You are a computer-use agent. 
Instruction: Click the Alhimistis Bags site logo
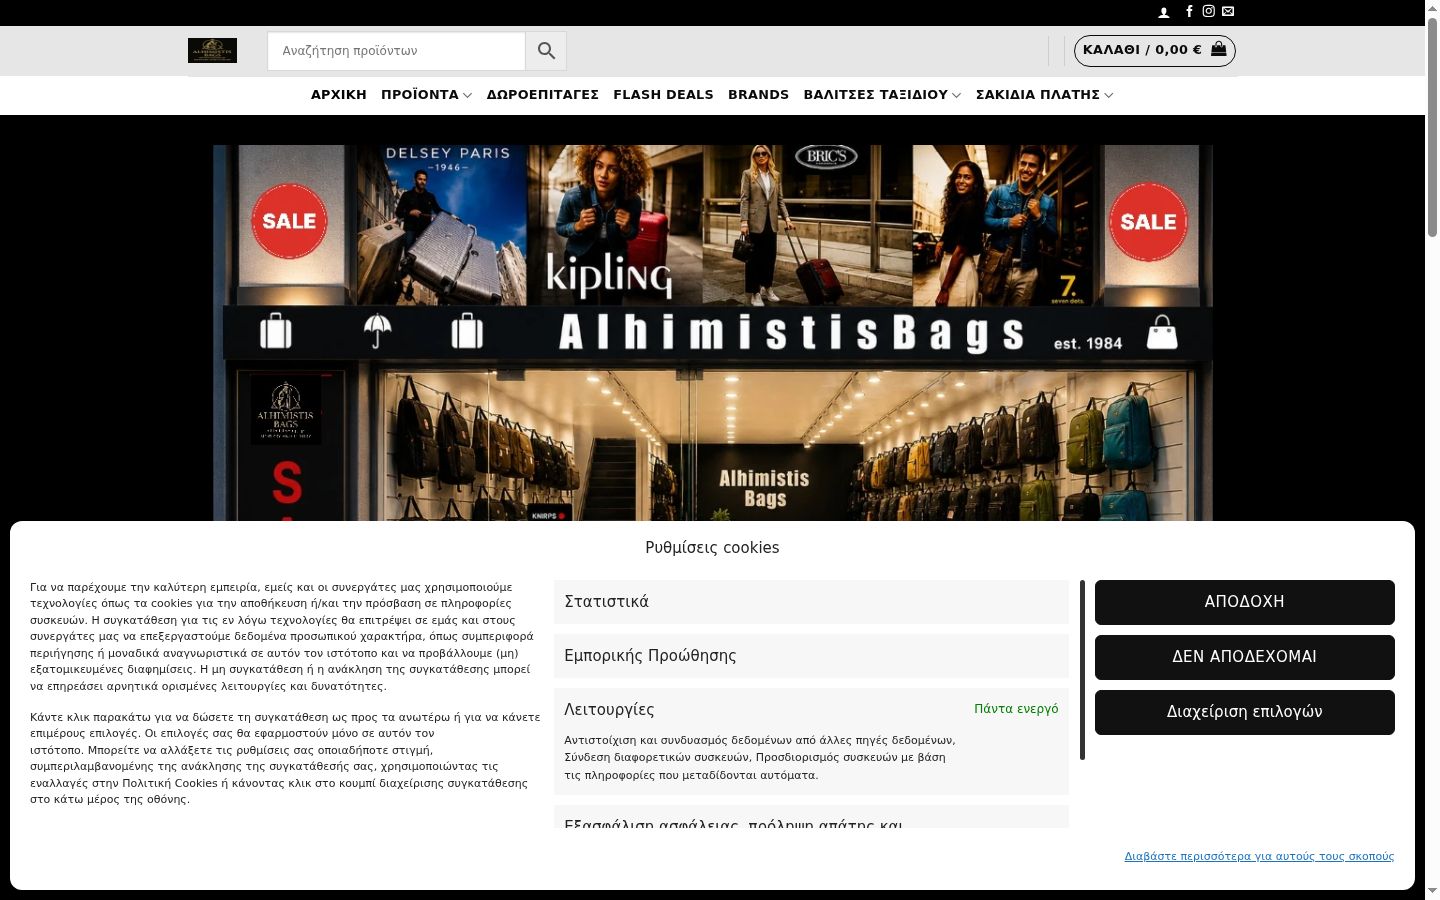[x=212, y=50]
